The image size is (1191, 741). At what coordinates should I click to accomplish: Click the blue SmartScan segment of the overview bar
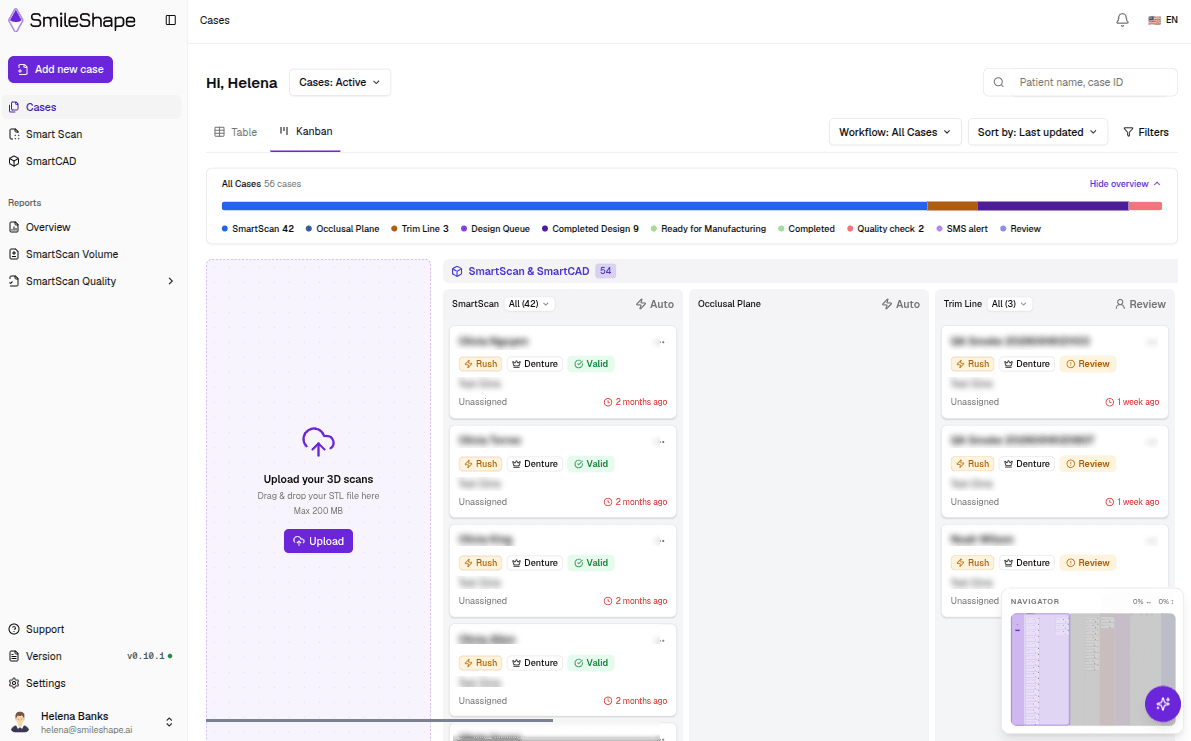pyautogui.click(x=574, y=206)
